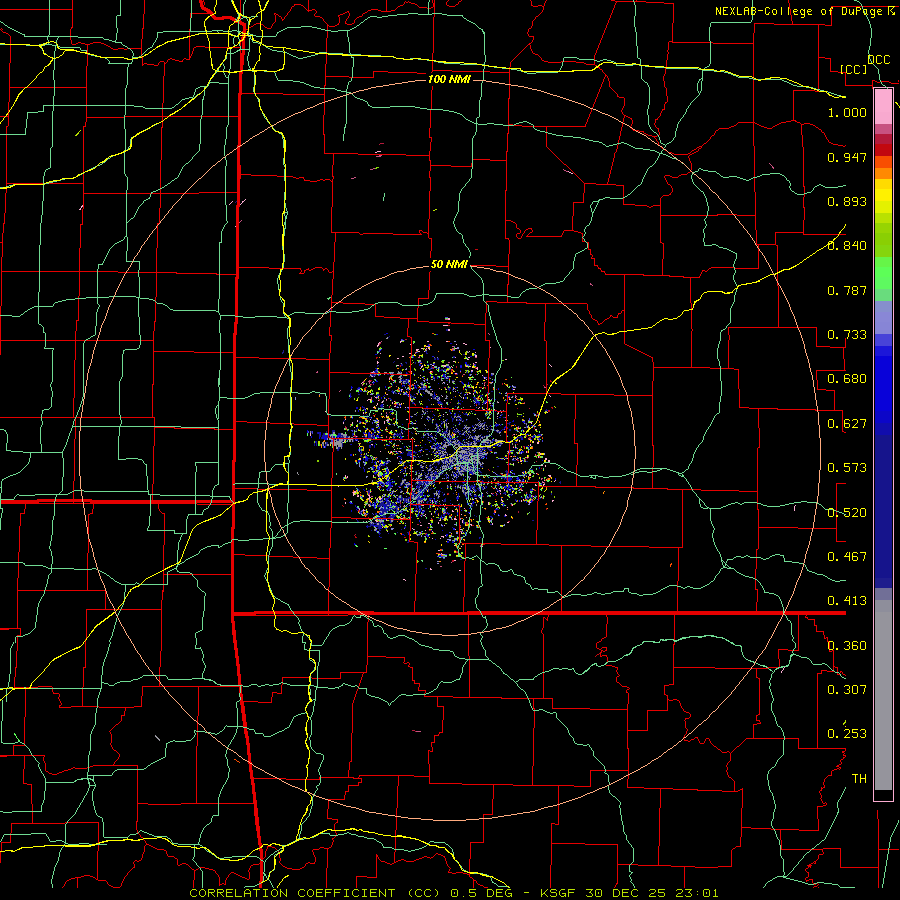Select the 0.893 legend value
The height and width of the screenshot is (900, 900).
[x=847, y=201]
